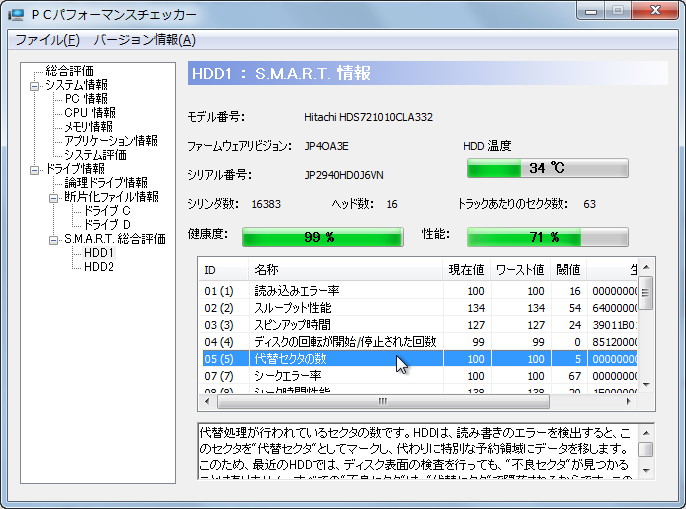Select 論理ドライブ情報 tree item
The image size is (686, 509).
point(106,183)
